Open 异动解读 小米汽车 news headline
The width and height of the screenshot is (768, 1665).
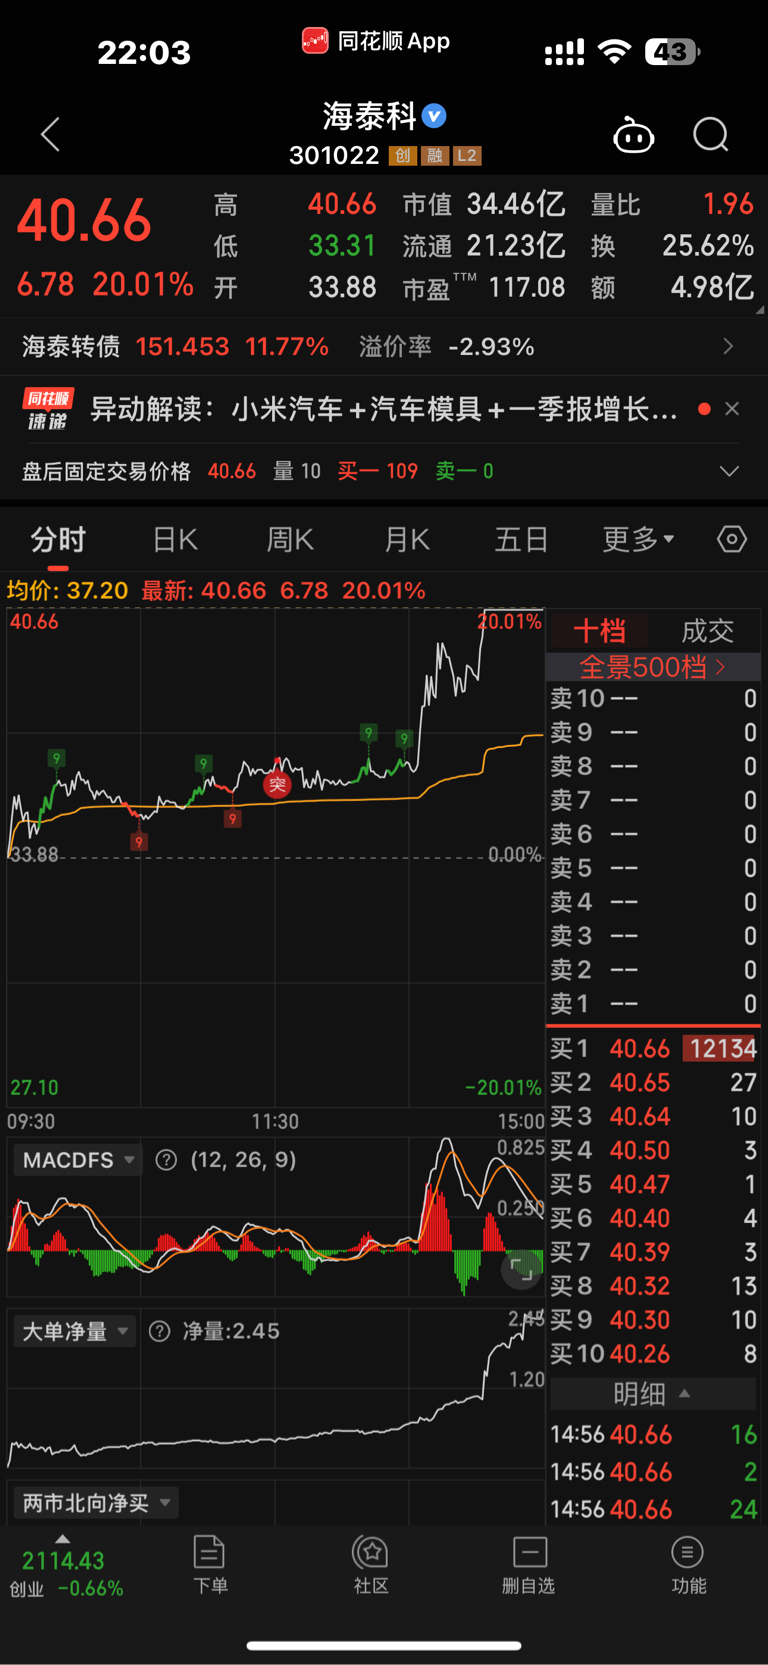pyautogui.click(x=384, y=409)
